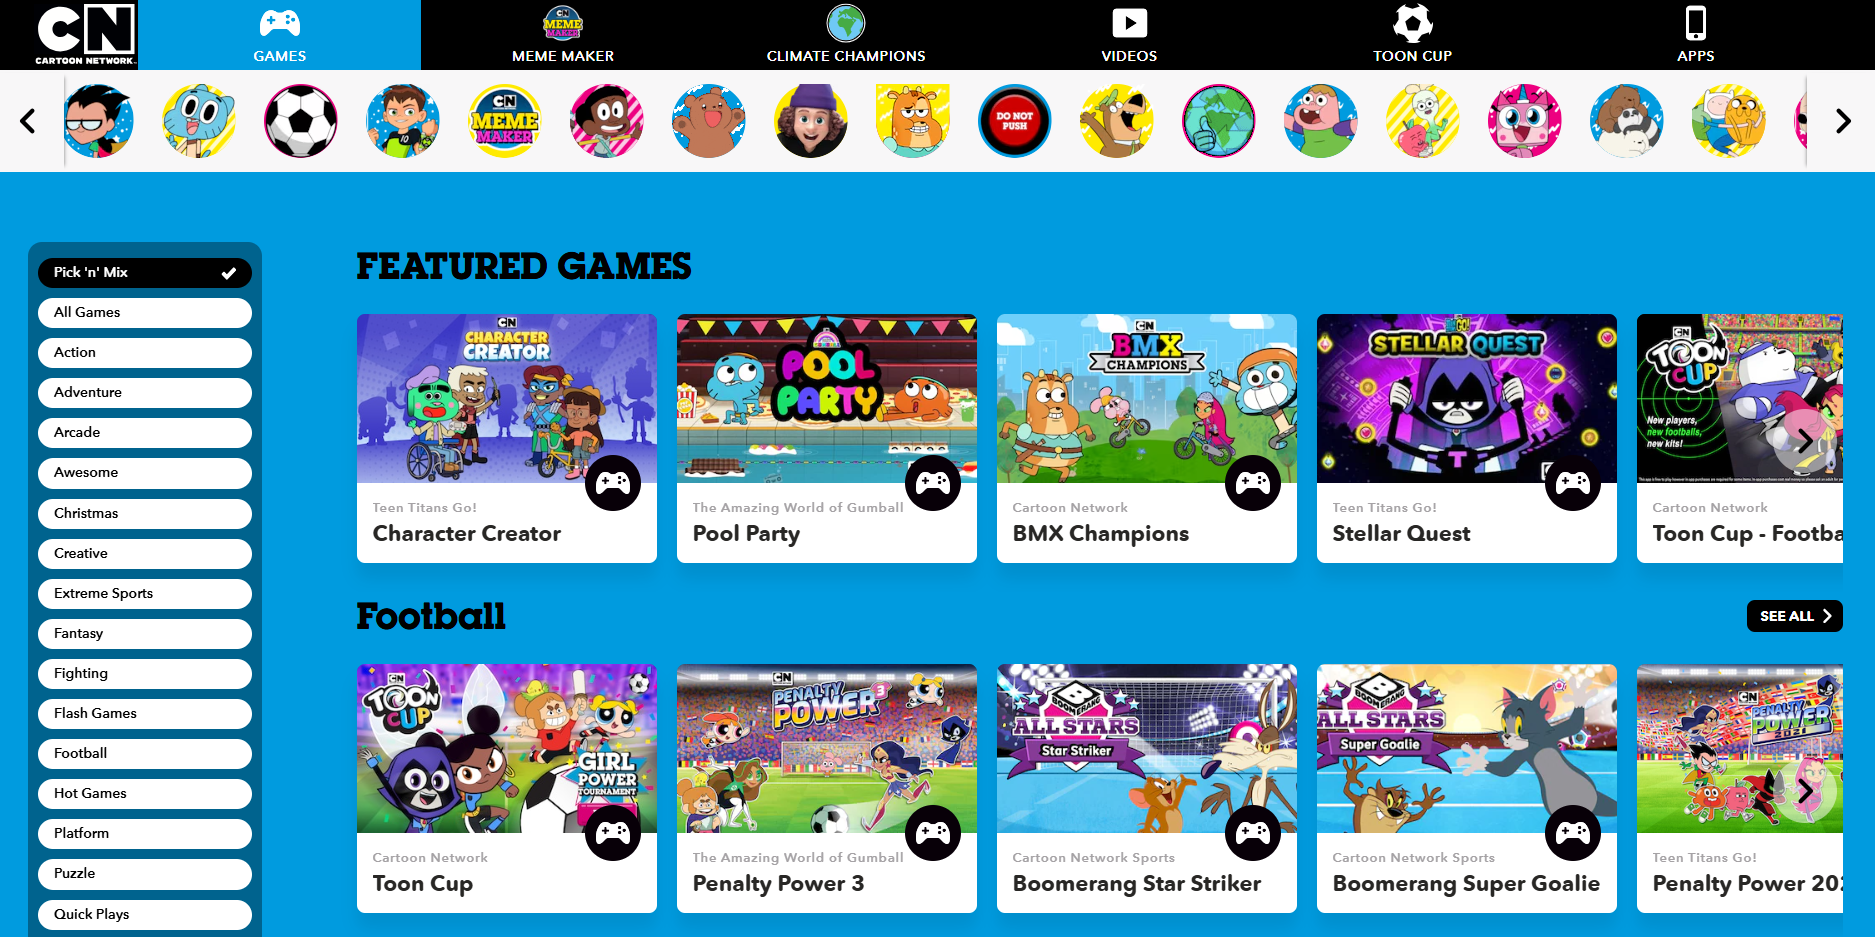1875x937 pixels.
Task: Advance the Football games row arrow
Action: tap(1805, 792)
